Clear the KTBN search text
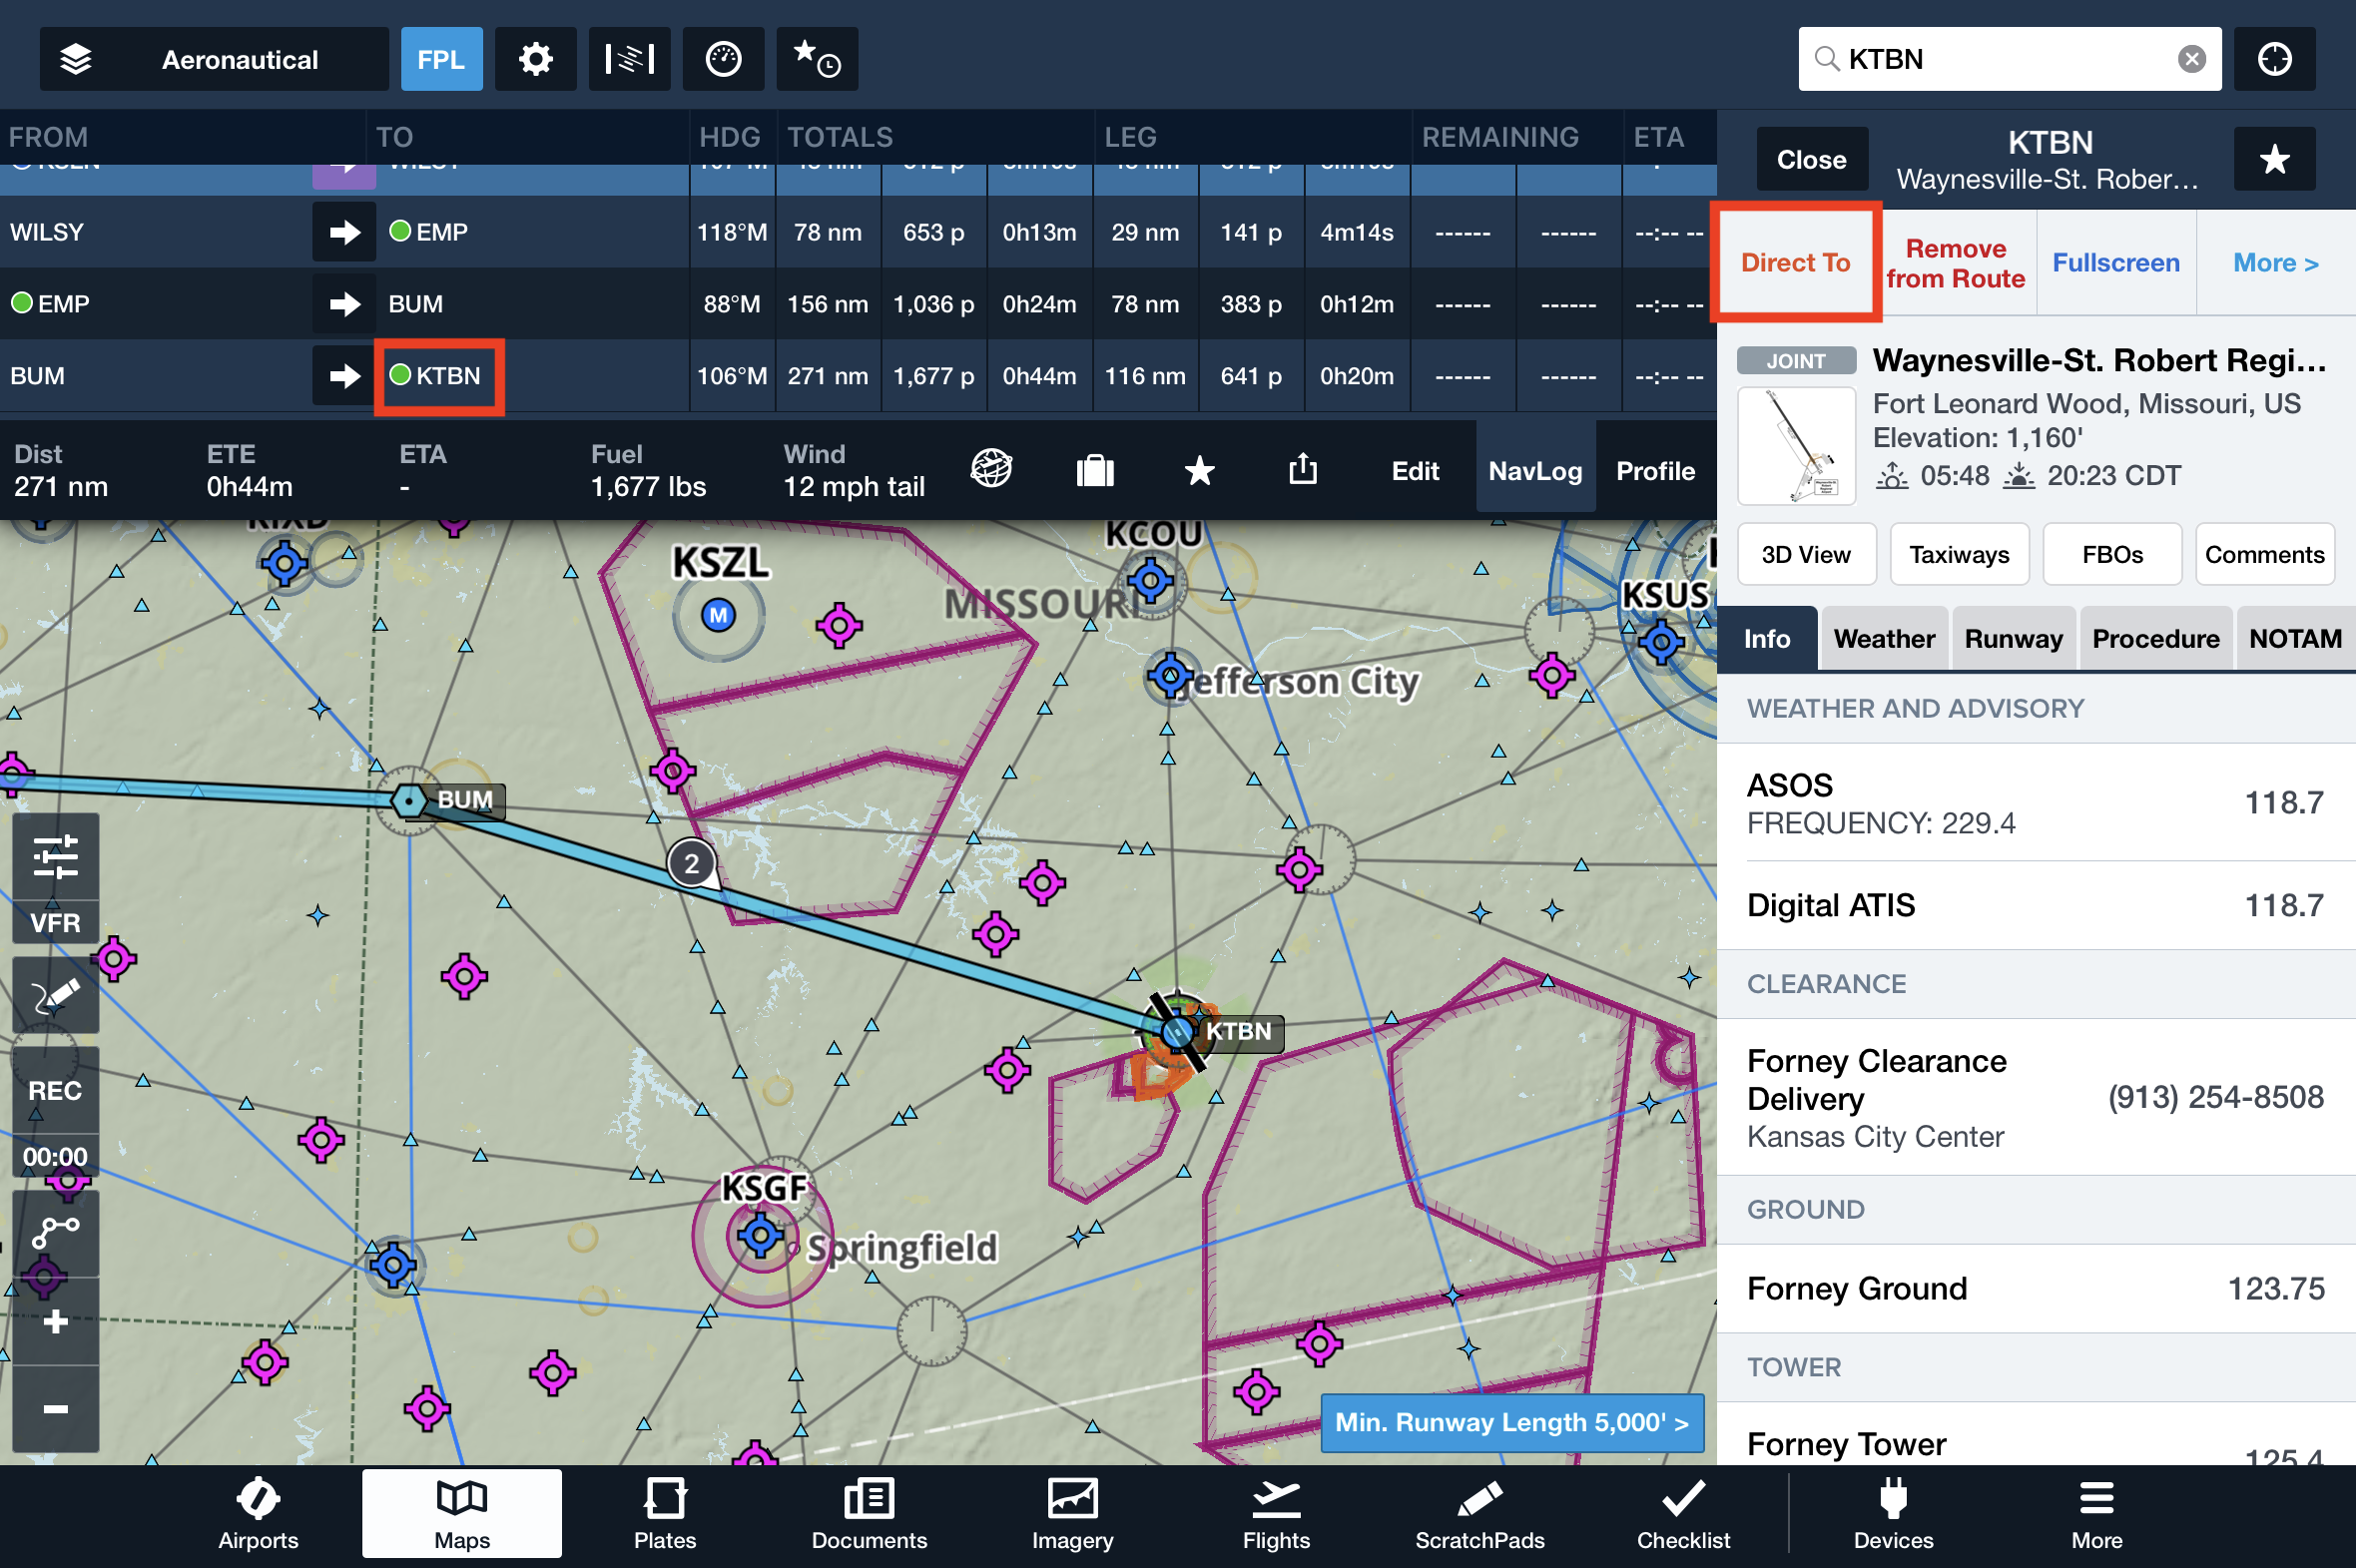The height and width of the screenshot is (1568, 2356). click(2191, 59)
